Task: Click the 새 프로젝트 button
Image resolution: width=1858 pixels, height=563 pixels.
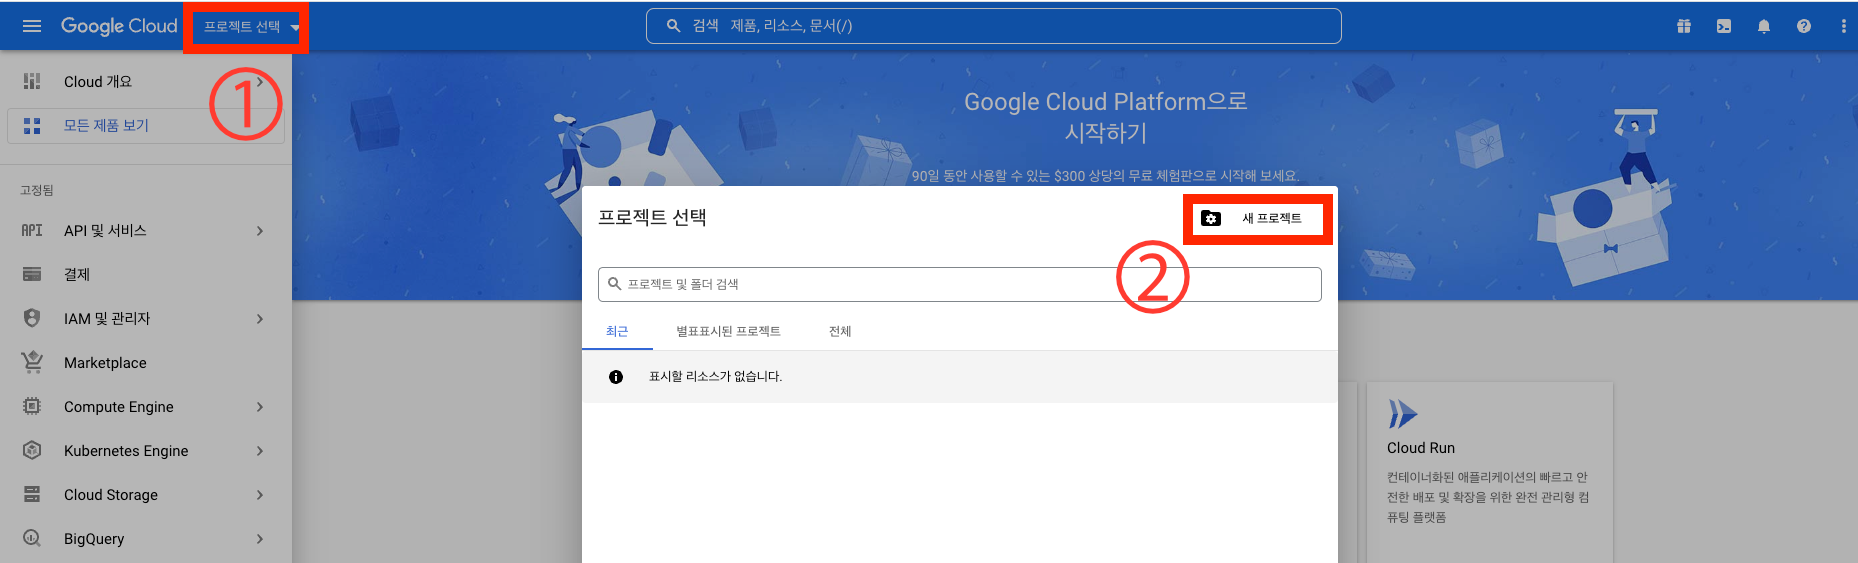Action: coord(1257,218)
